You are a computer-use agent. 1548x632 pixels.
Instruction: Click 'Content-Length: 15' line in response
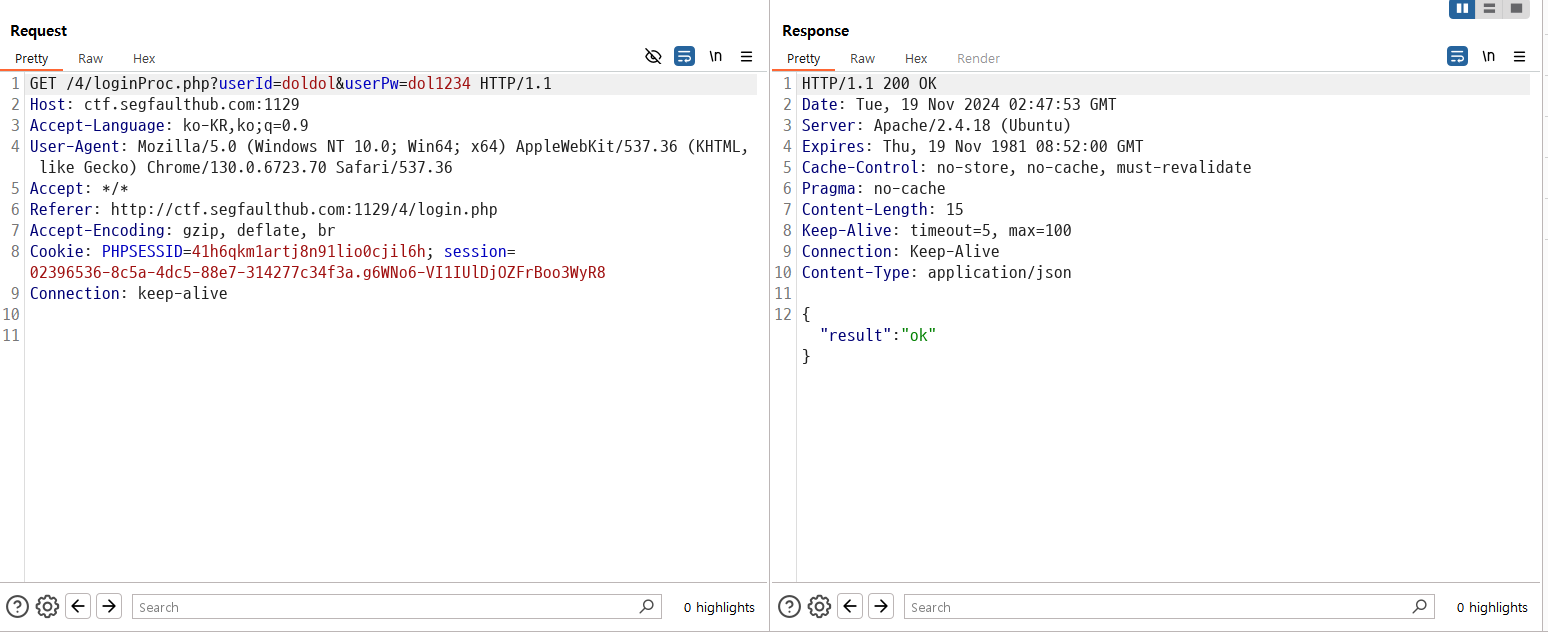(x=883, y=210)
